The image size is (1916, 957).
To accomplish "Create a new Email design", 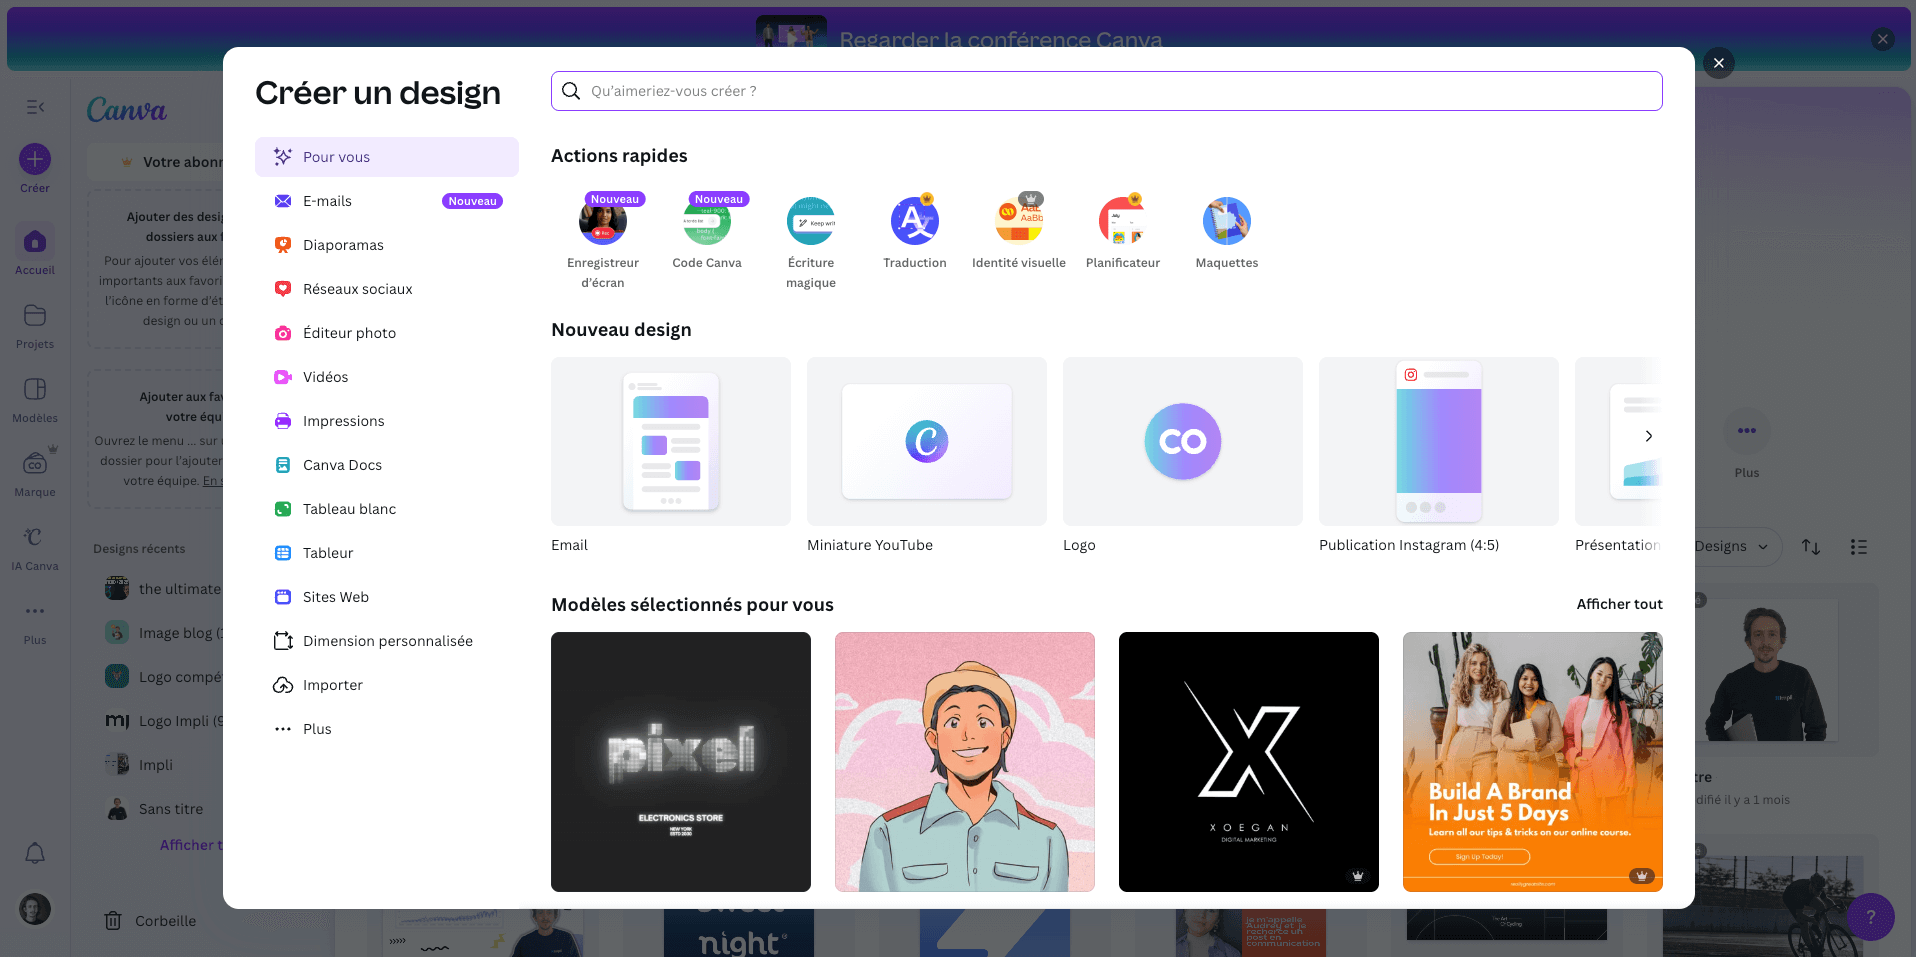I will [x=671, y=455].
